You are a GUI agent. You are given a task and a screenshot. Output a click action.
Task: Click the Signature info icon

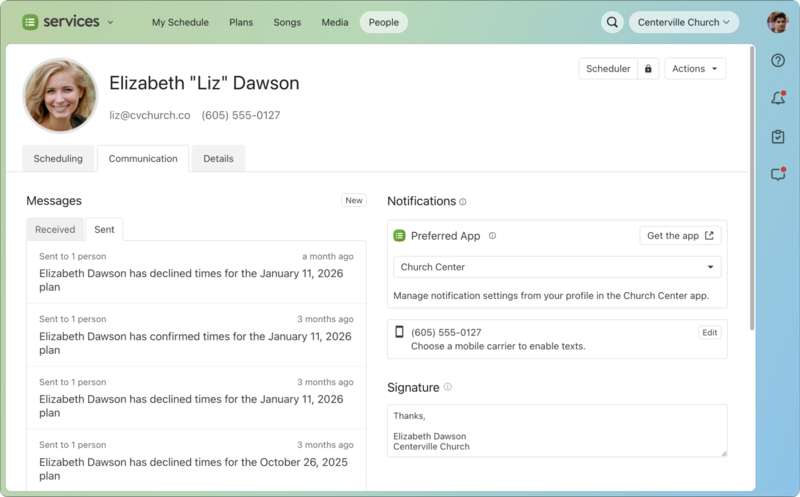pyautogui.click(x=448, y=388)
